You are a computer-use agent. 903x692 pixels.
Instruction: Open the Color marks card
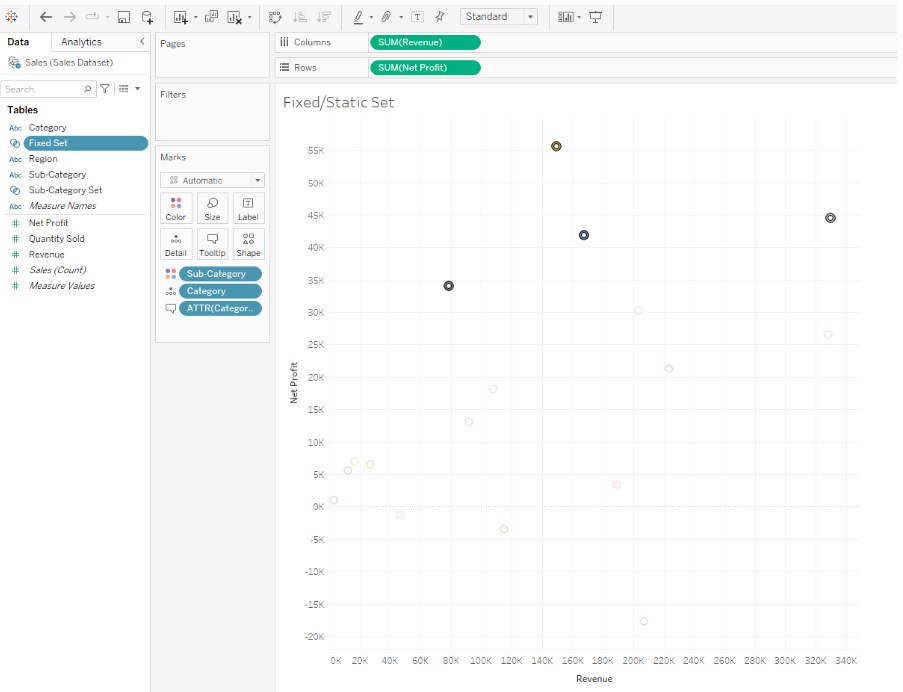coord(176,207)
